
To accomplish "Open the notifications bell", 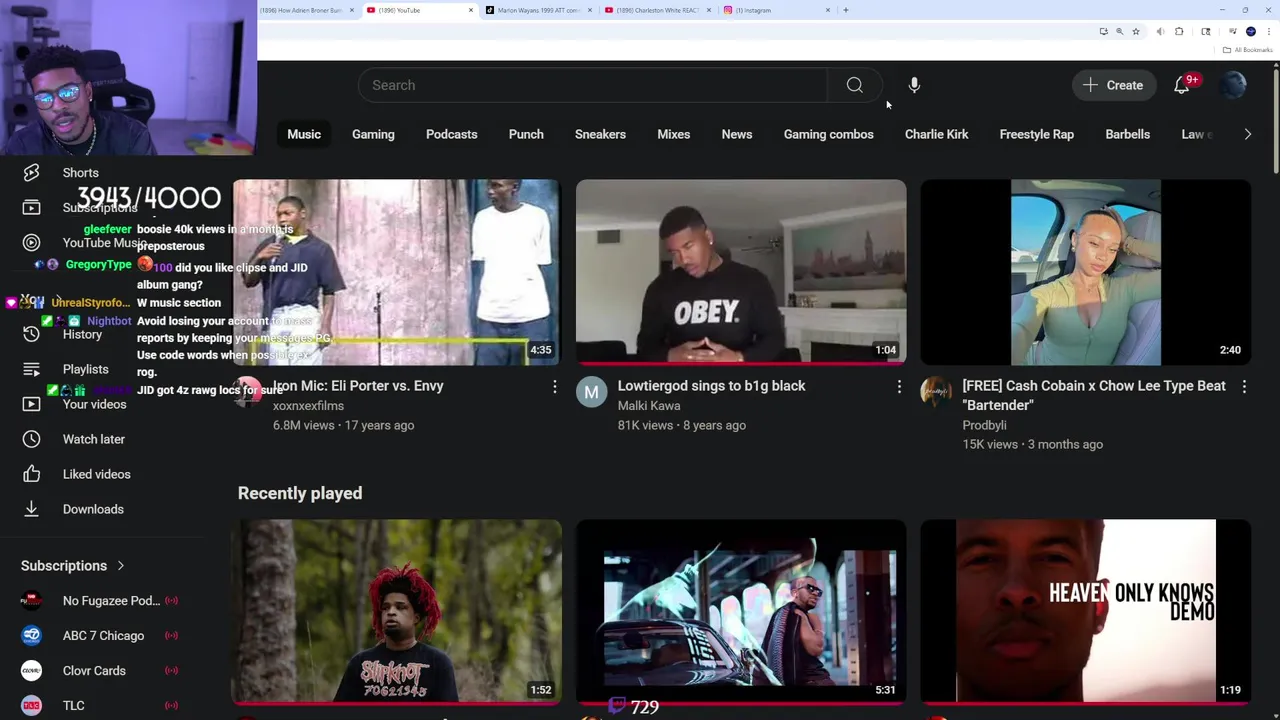I will 1182,85.
